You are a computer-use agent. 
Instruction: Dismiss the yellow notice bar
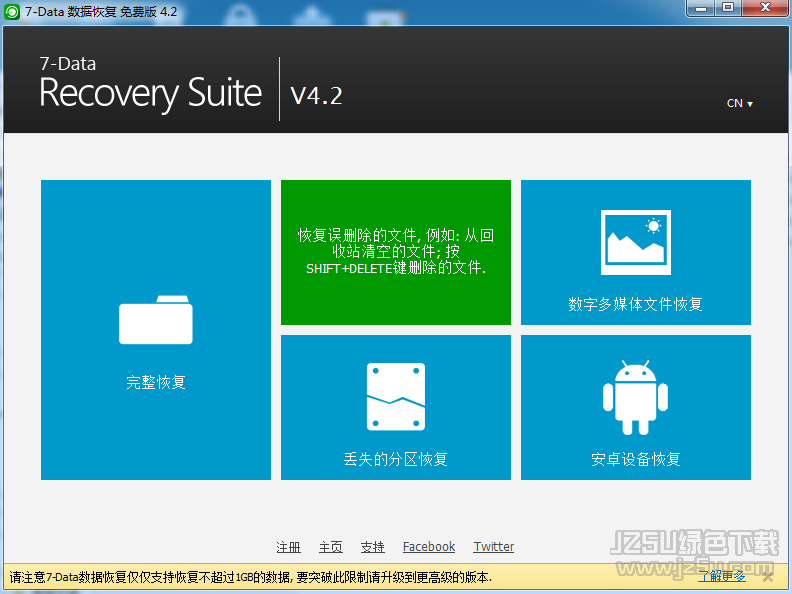(768, 577)
